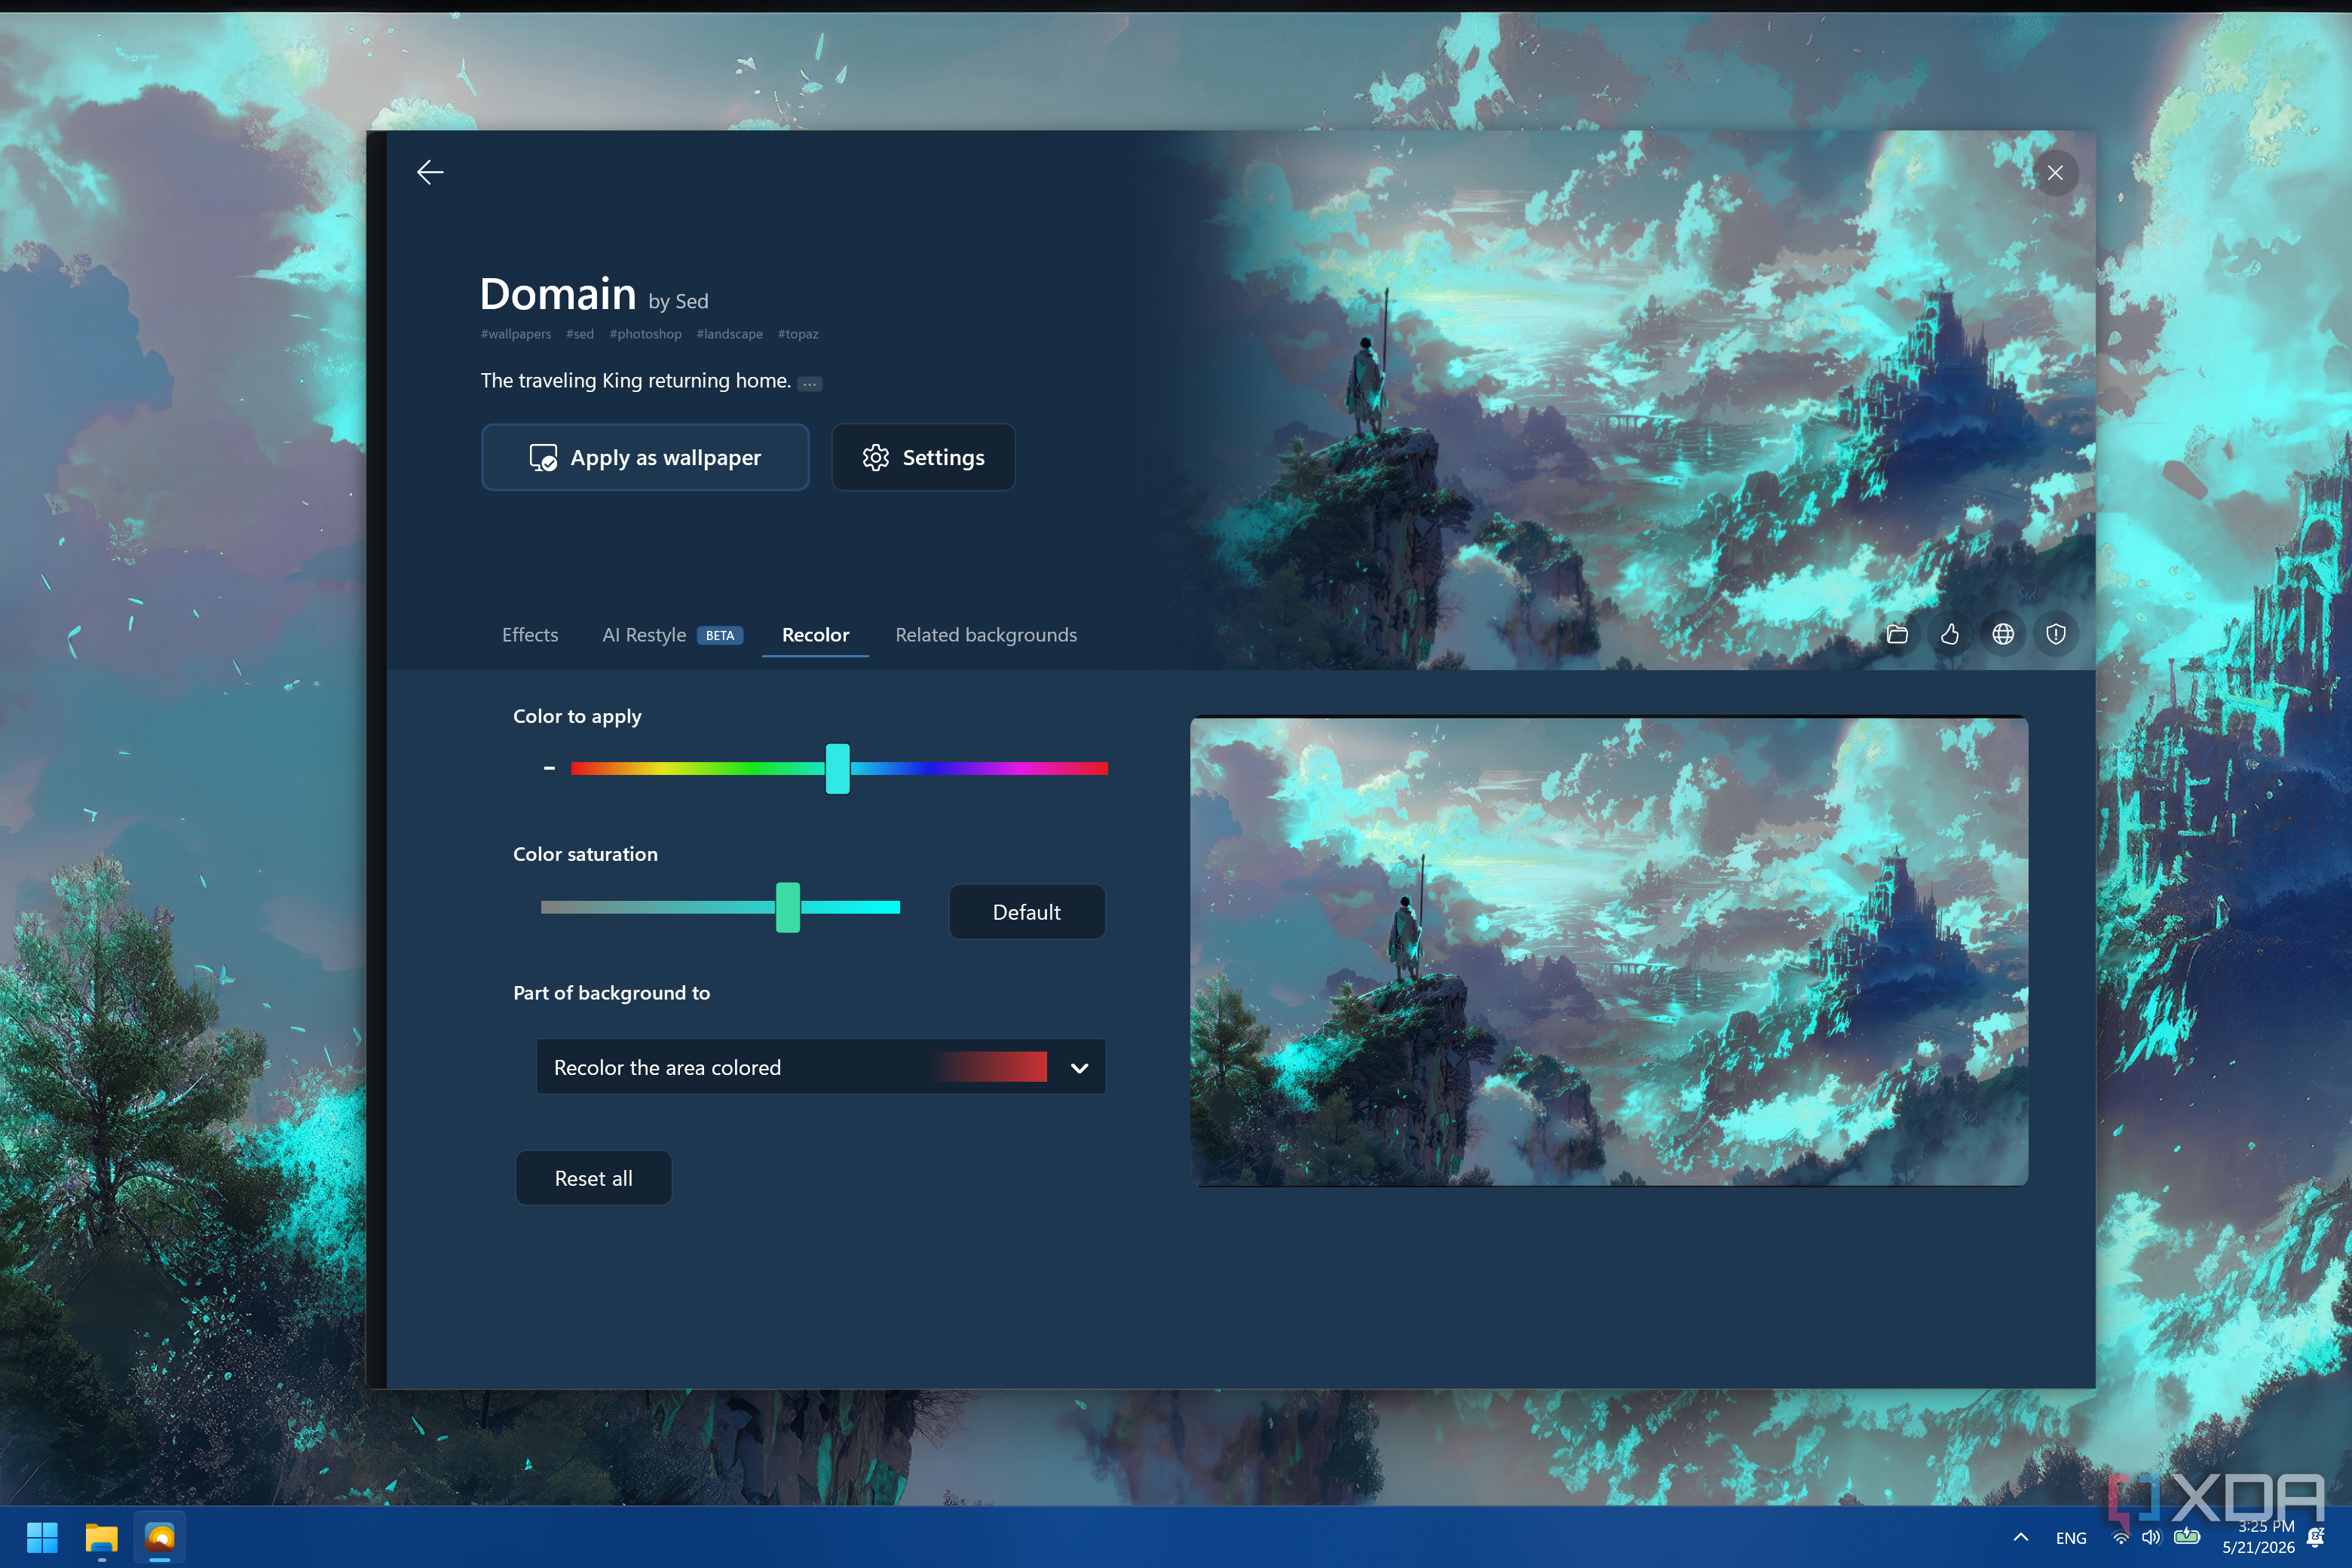Like the wallpaper with thumbs-up icon
The image size is (2352, 1568).
[1950, 634]
